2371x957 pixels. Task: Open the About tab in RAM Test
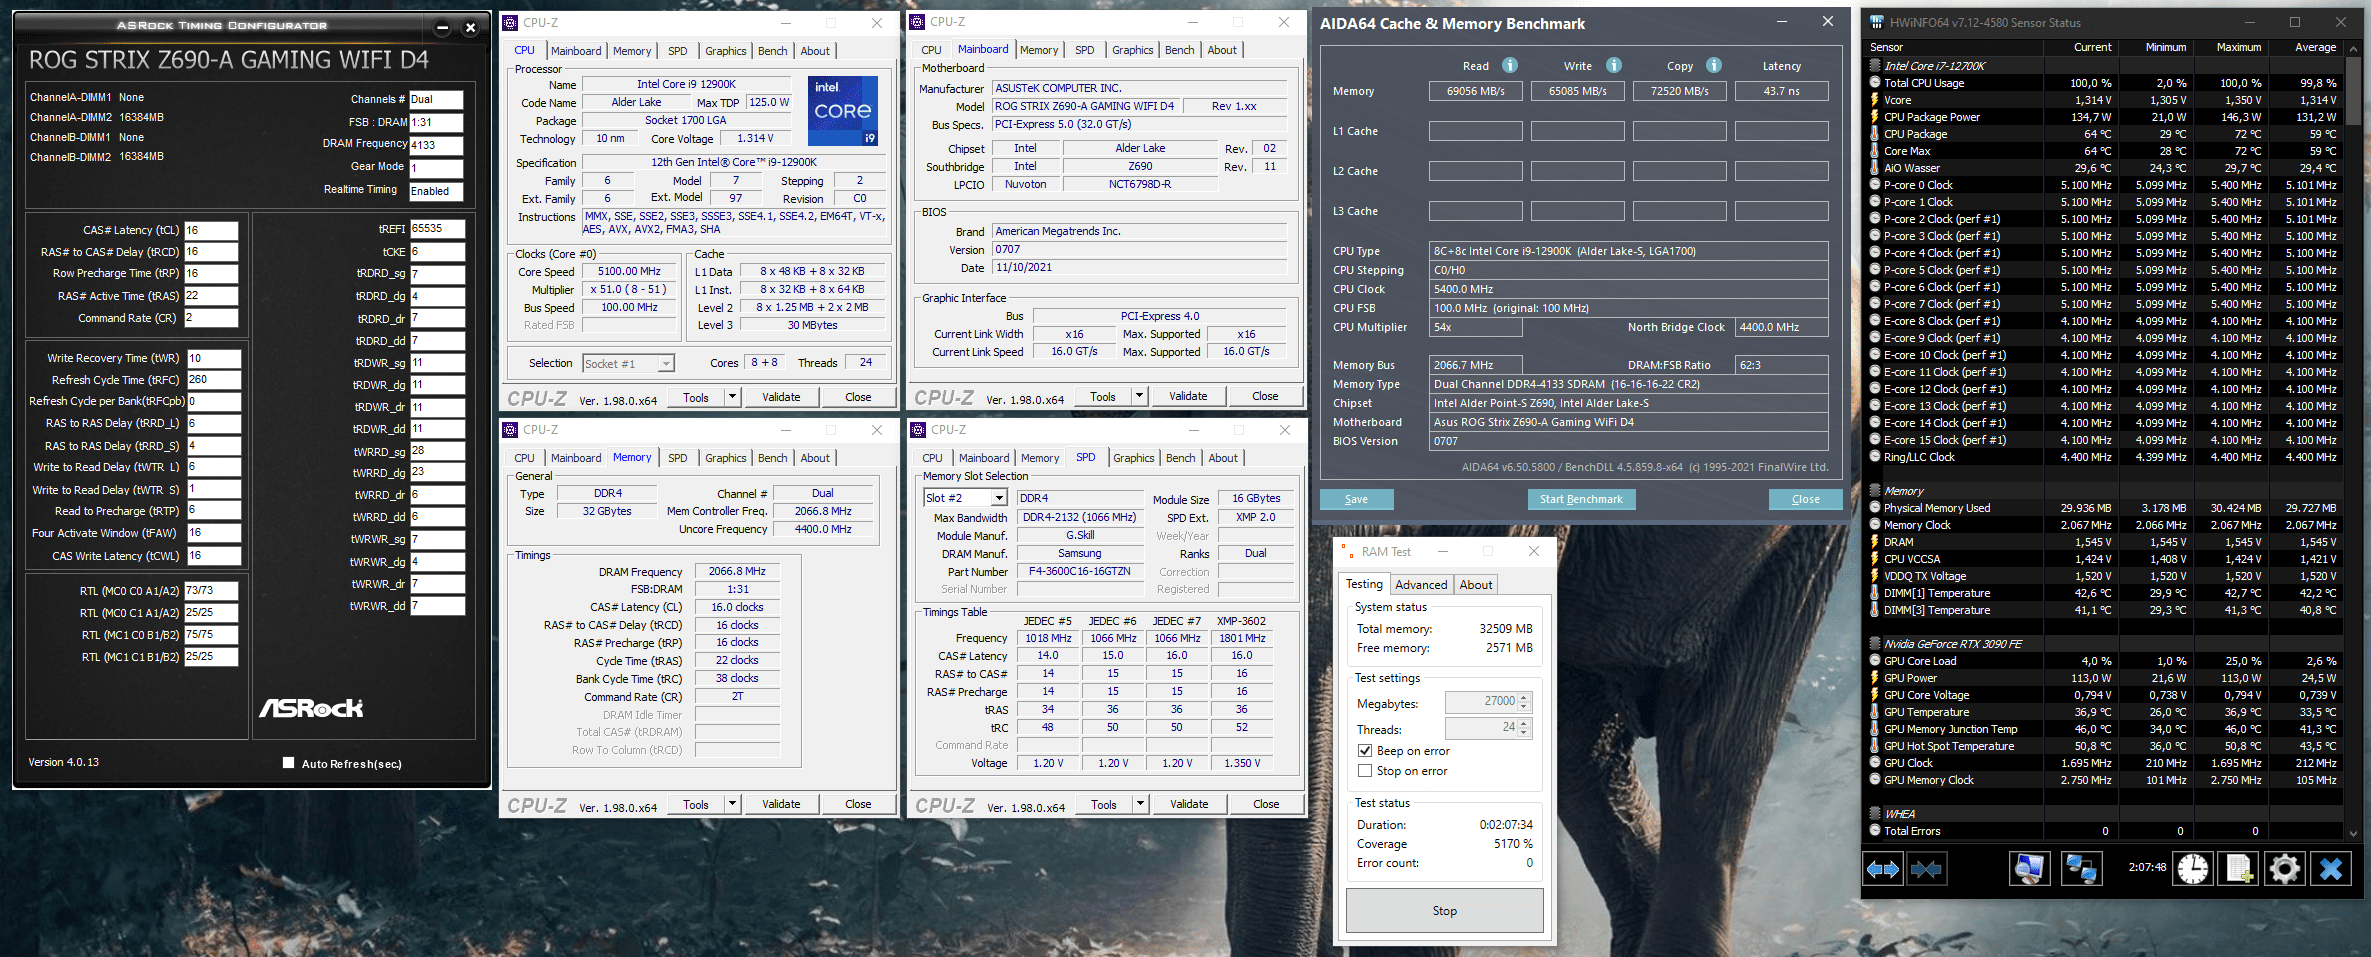pos(1476,585)
